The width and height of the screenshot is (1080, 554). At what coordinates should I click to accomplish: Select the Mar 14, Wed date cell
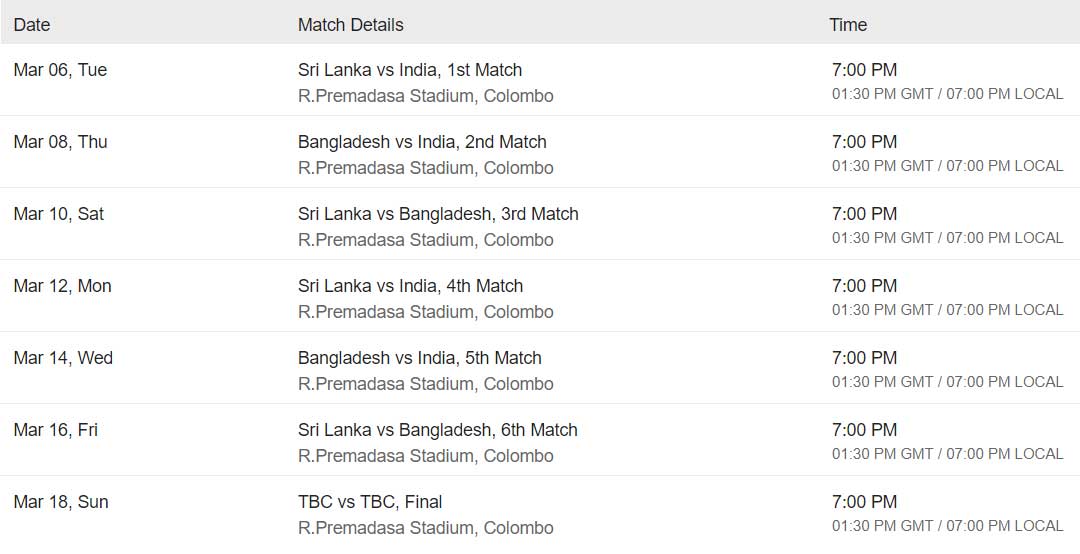click(x=63, y=358)
